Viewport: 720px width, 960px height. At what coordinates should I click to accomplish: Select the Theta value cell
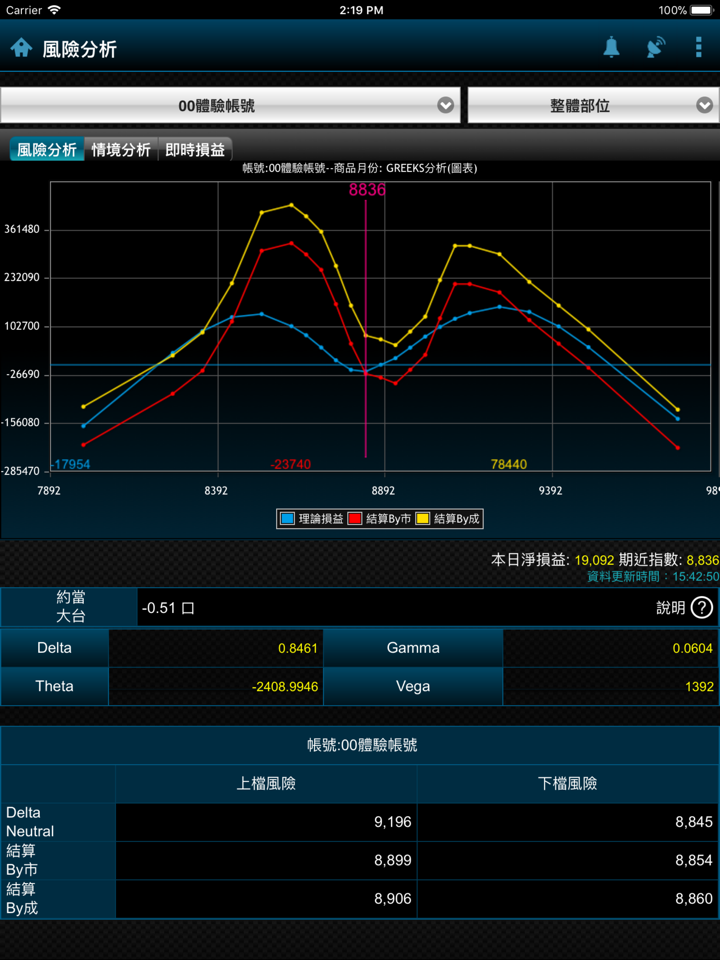tap(215, 686)
